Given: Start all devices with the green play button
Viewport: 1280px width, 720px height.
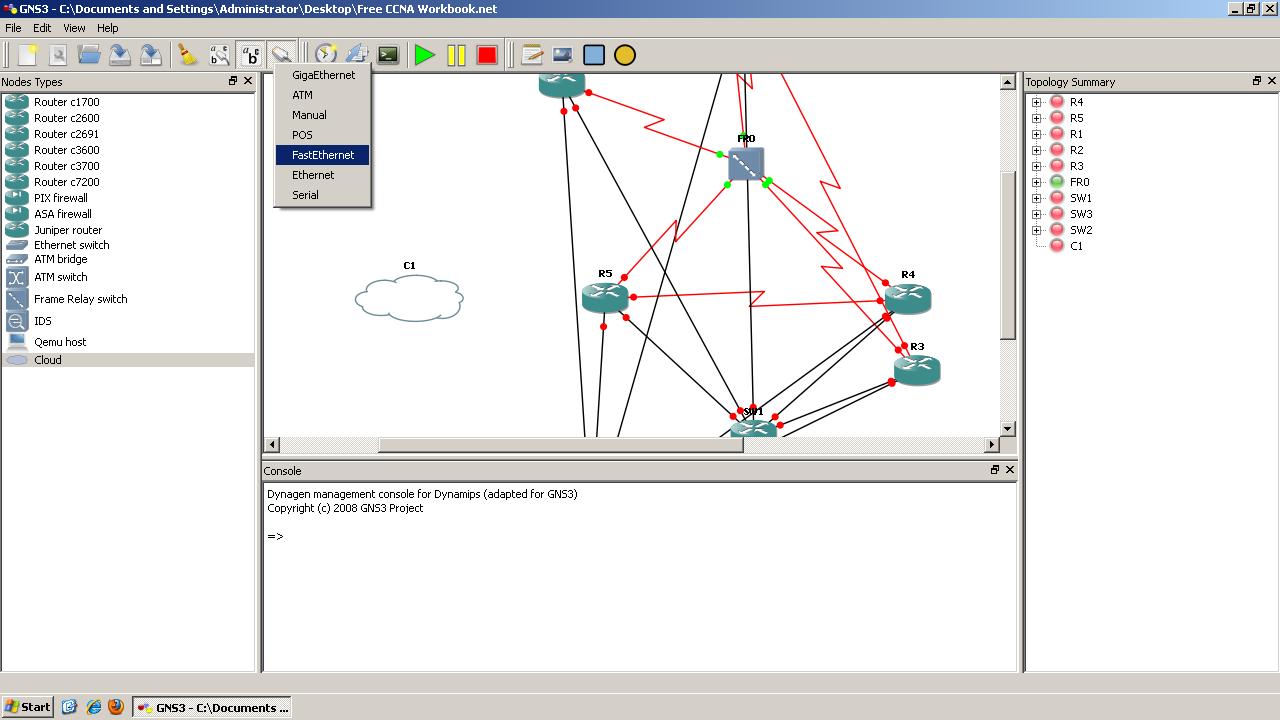Looking at the screenshot, I should (x=425, y=55).
